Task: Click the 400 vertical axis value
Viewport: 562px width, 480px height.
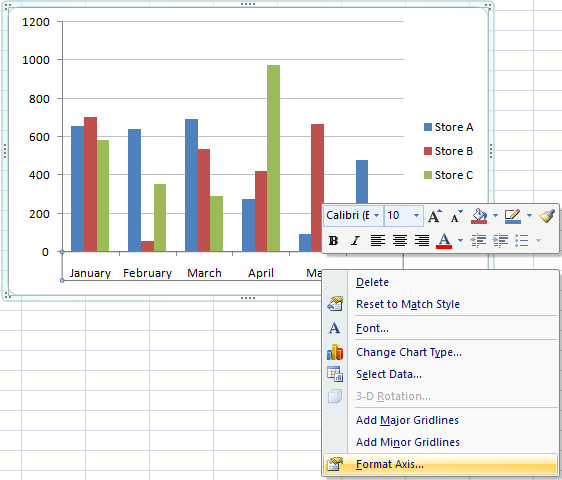Action: point(39,175)
